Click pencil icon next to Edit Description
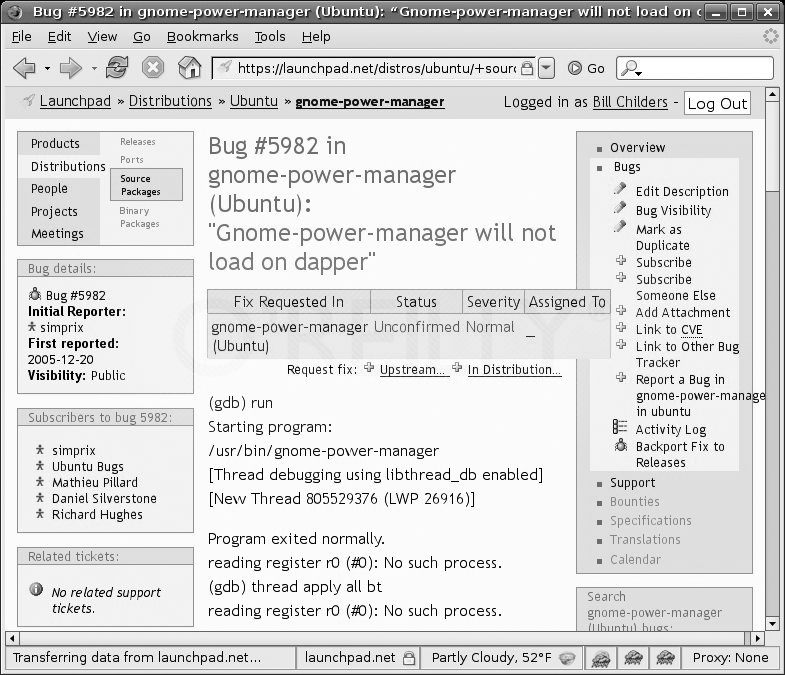Screen dimensions: 785x675 (621, 190)
